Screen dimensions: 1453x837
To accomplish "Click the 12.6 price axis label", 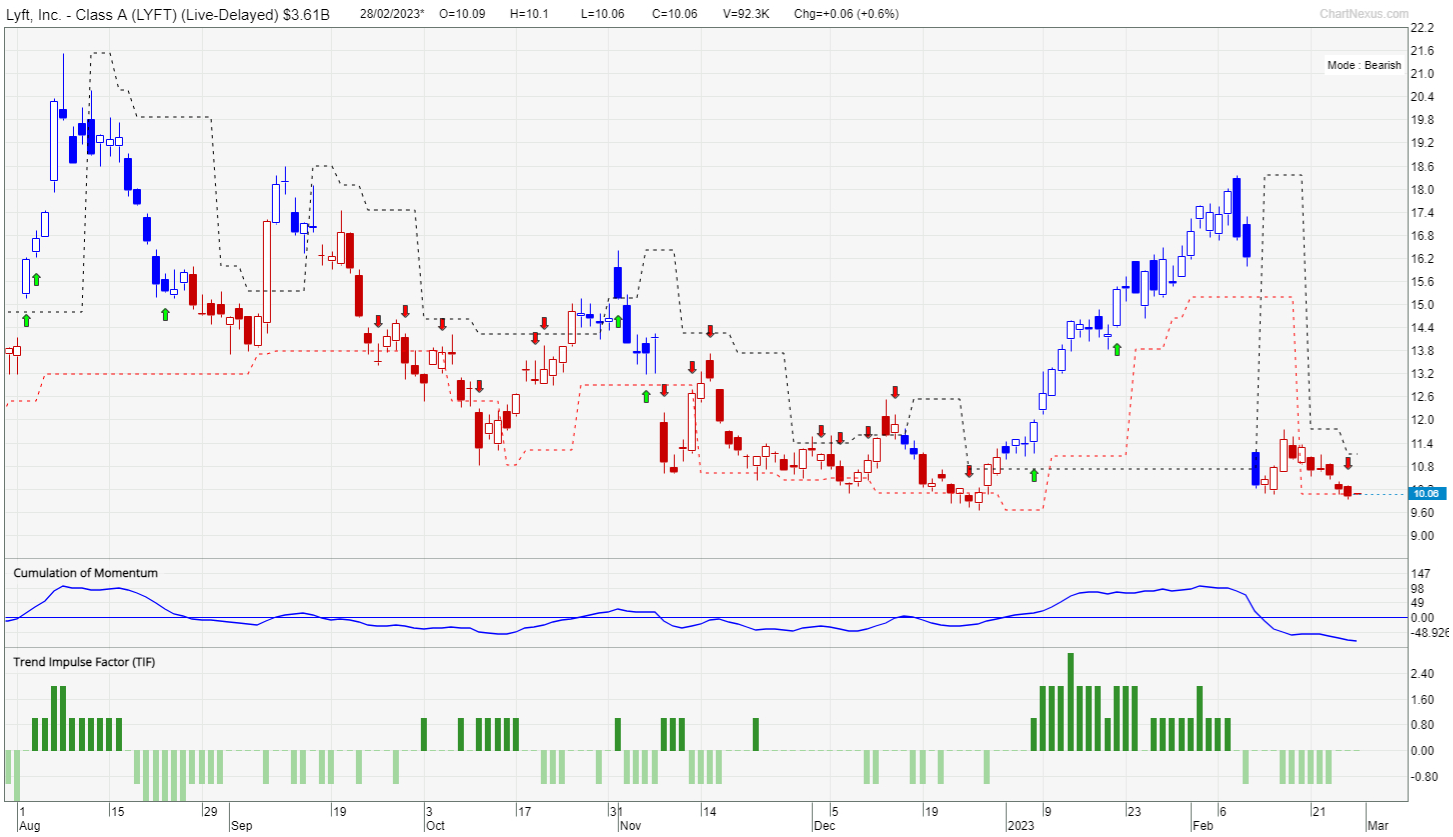I will (x=1423, y=398).
